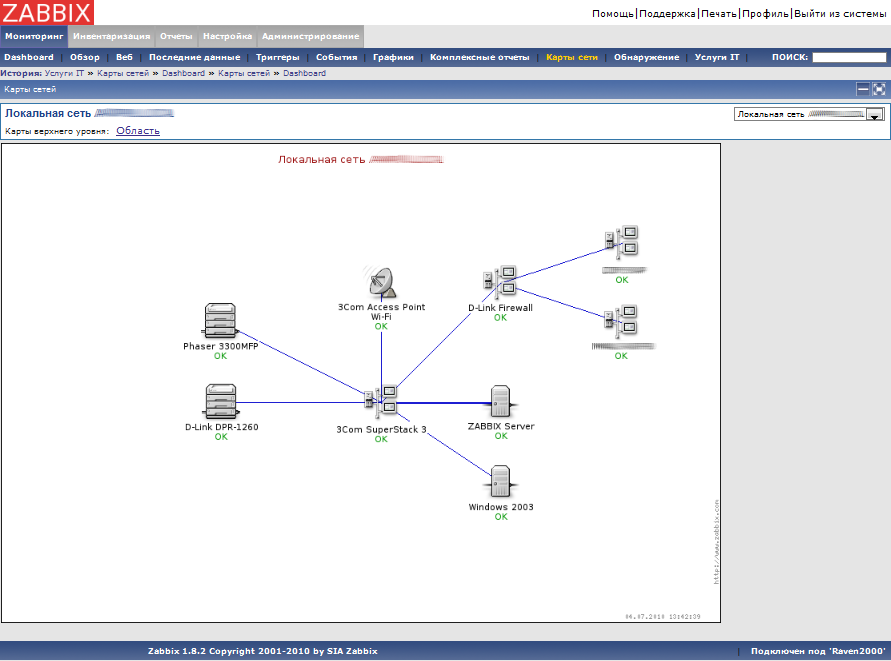This screenshot has height=661, width=891.
Task: Open Последние данные submenu item
Action: 194,57
